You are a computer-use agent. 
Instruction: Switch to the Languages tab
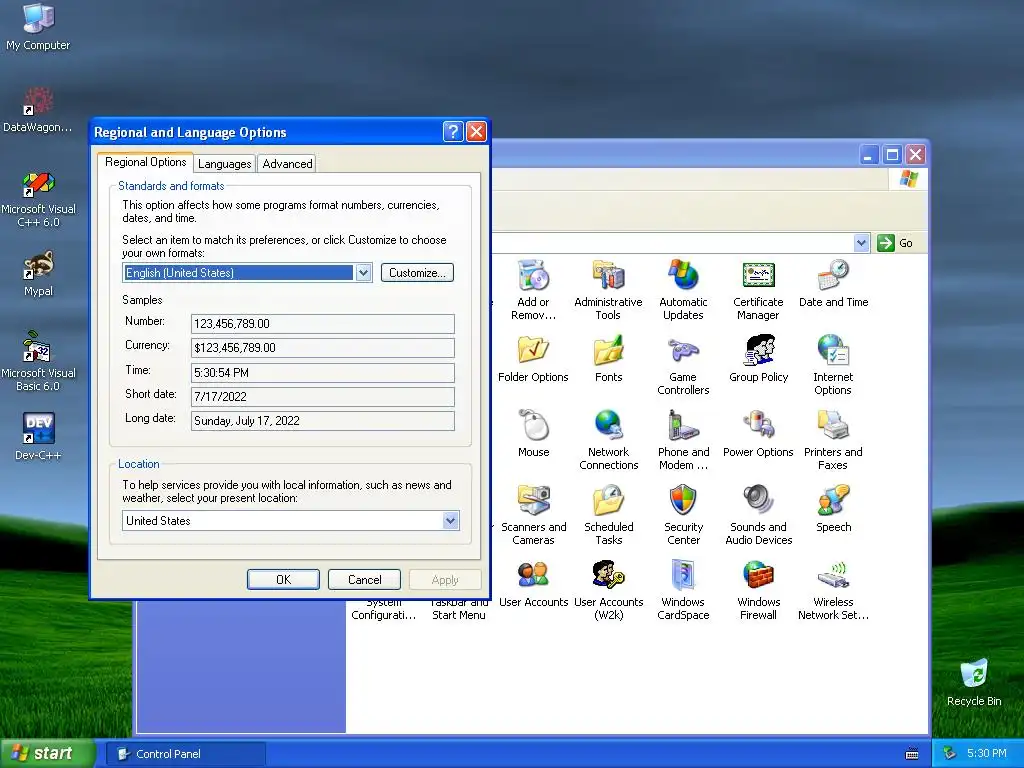(x=225, y=163)
